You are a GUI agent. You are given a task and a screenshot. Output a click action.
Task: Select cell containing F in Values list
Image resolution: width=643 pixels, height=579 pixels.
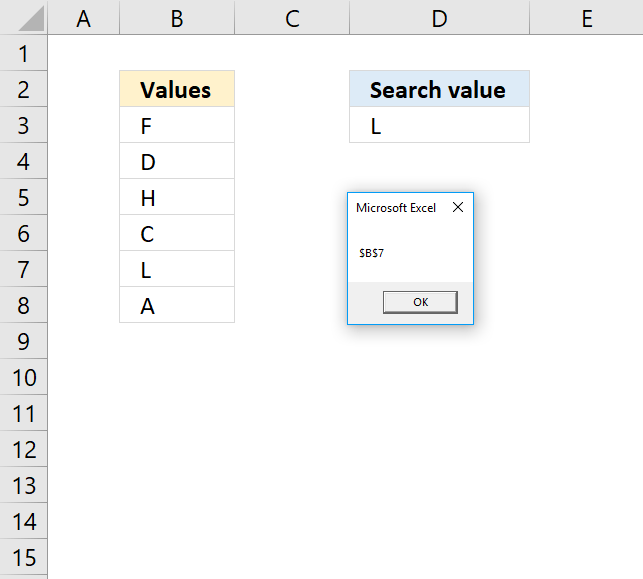click(x=176, y=126)
